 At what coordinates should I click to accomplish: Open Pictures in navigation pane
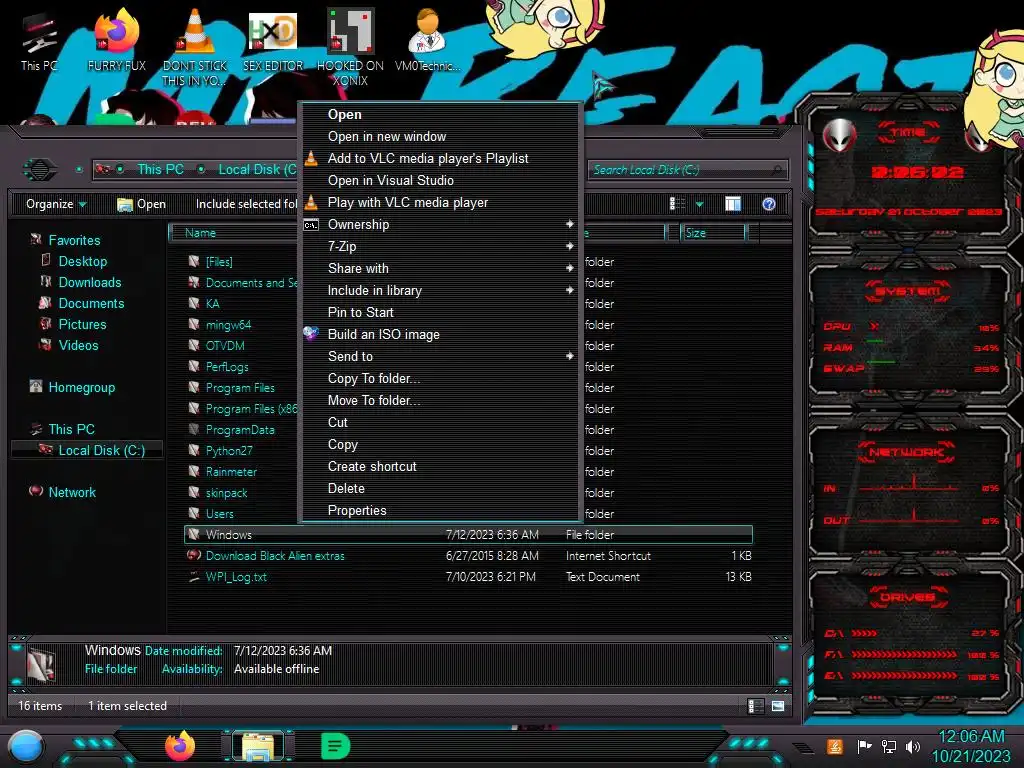pos(82,324)
